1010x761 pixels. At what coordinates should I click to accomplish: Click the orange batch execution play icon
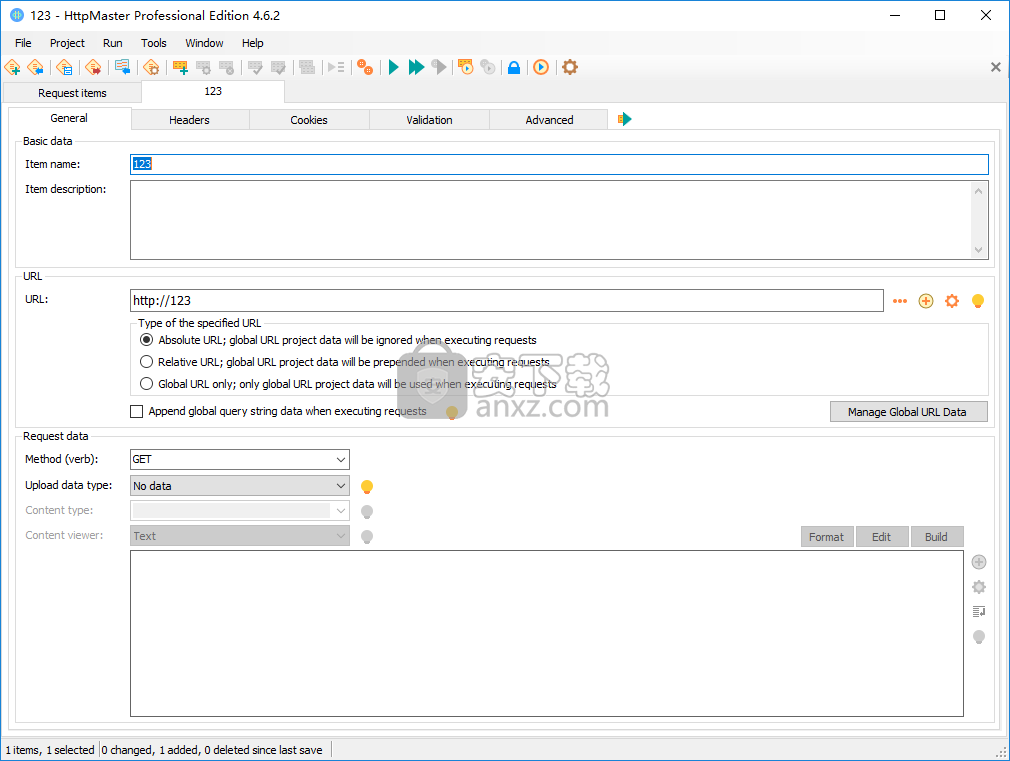(x=466, y=67)
